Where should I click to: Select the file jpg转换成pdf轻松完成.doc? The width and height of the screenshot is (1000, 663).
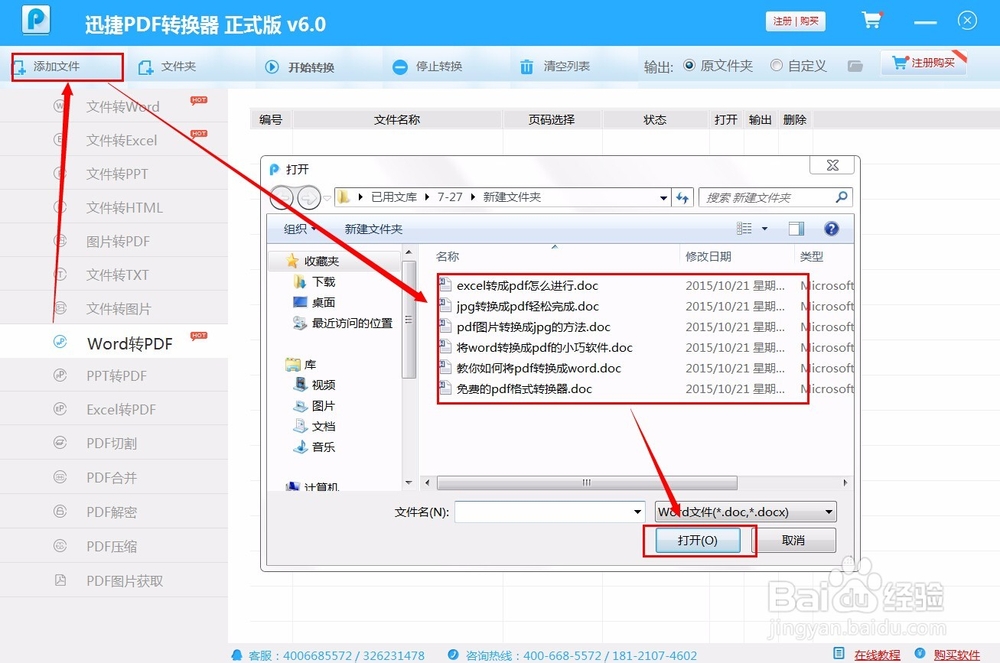[x=530, y=306]
